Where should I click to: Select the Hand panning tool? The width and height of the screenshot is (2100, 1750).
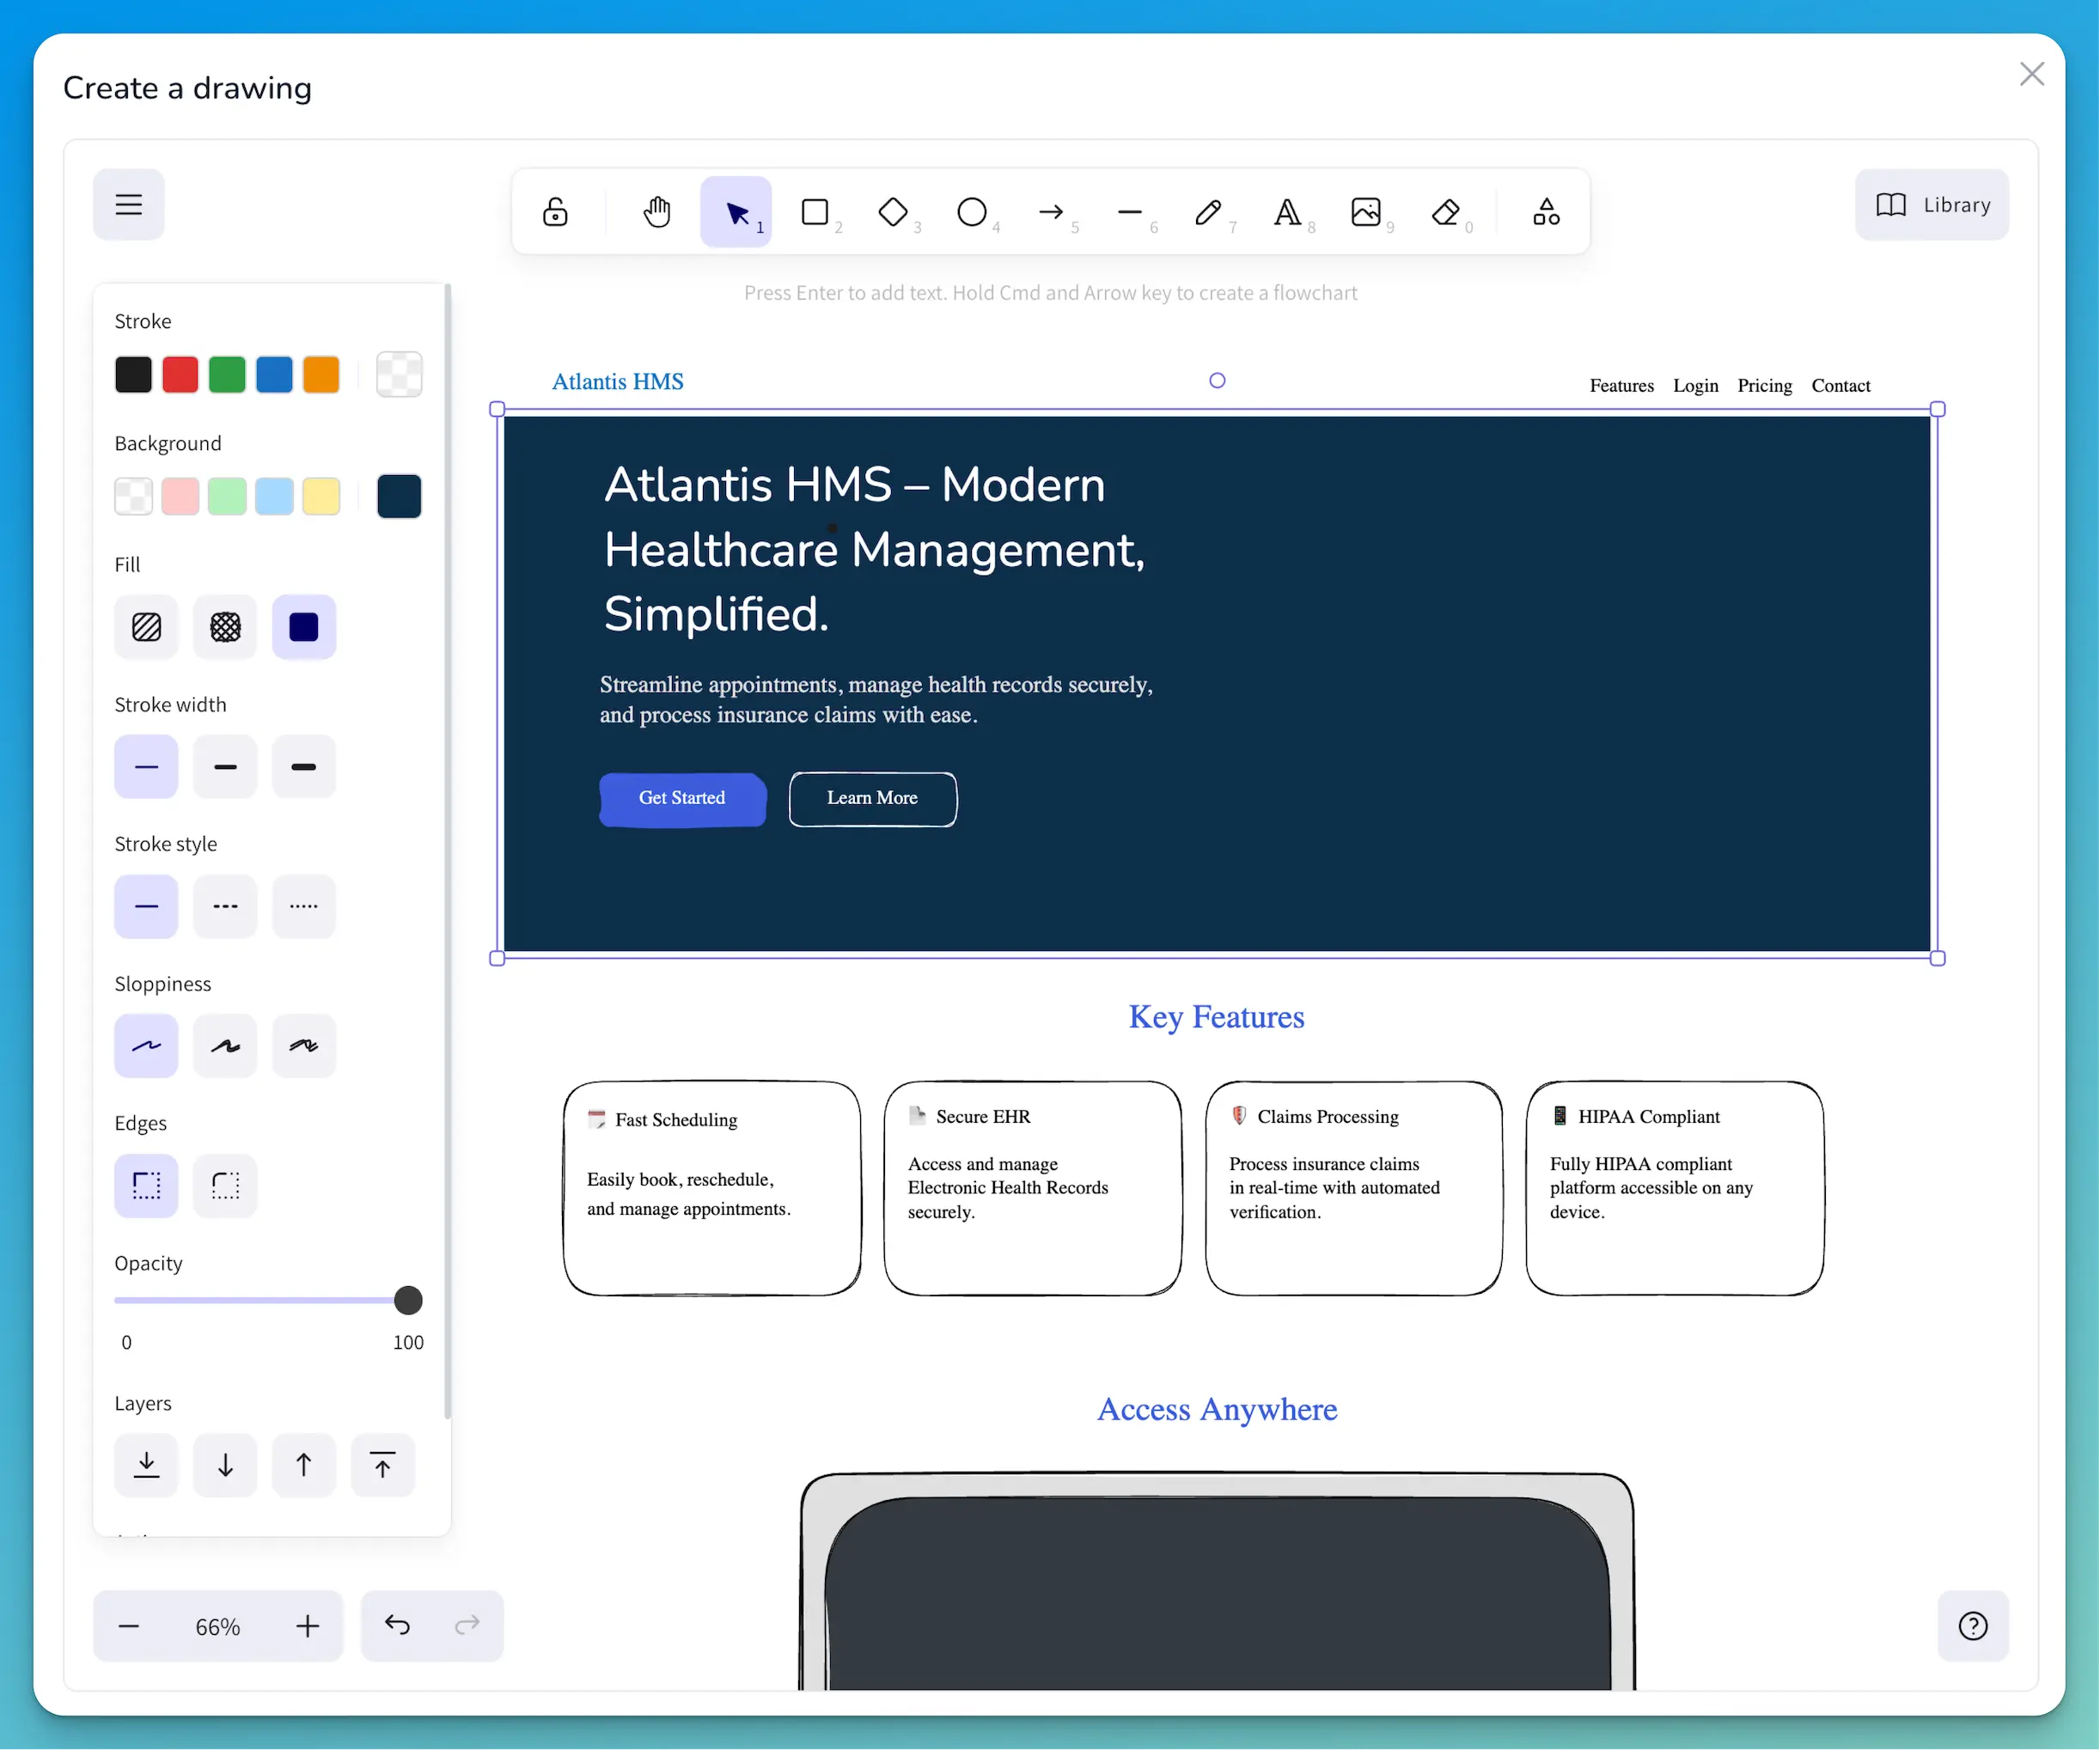657,212
